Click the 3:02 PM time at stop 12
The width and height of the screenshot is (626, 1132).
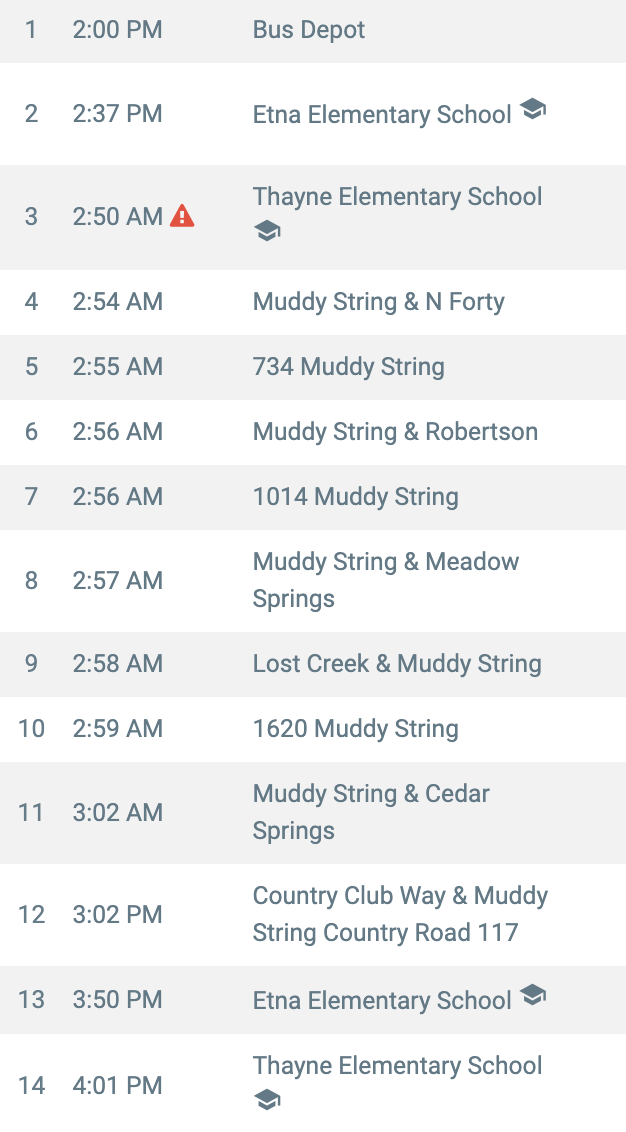(118, 915)
